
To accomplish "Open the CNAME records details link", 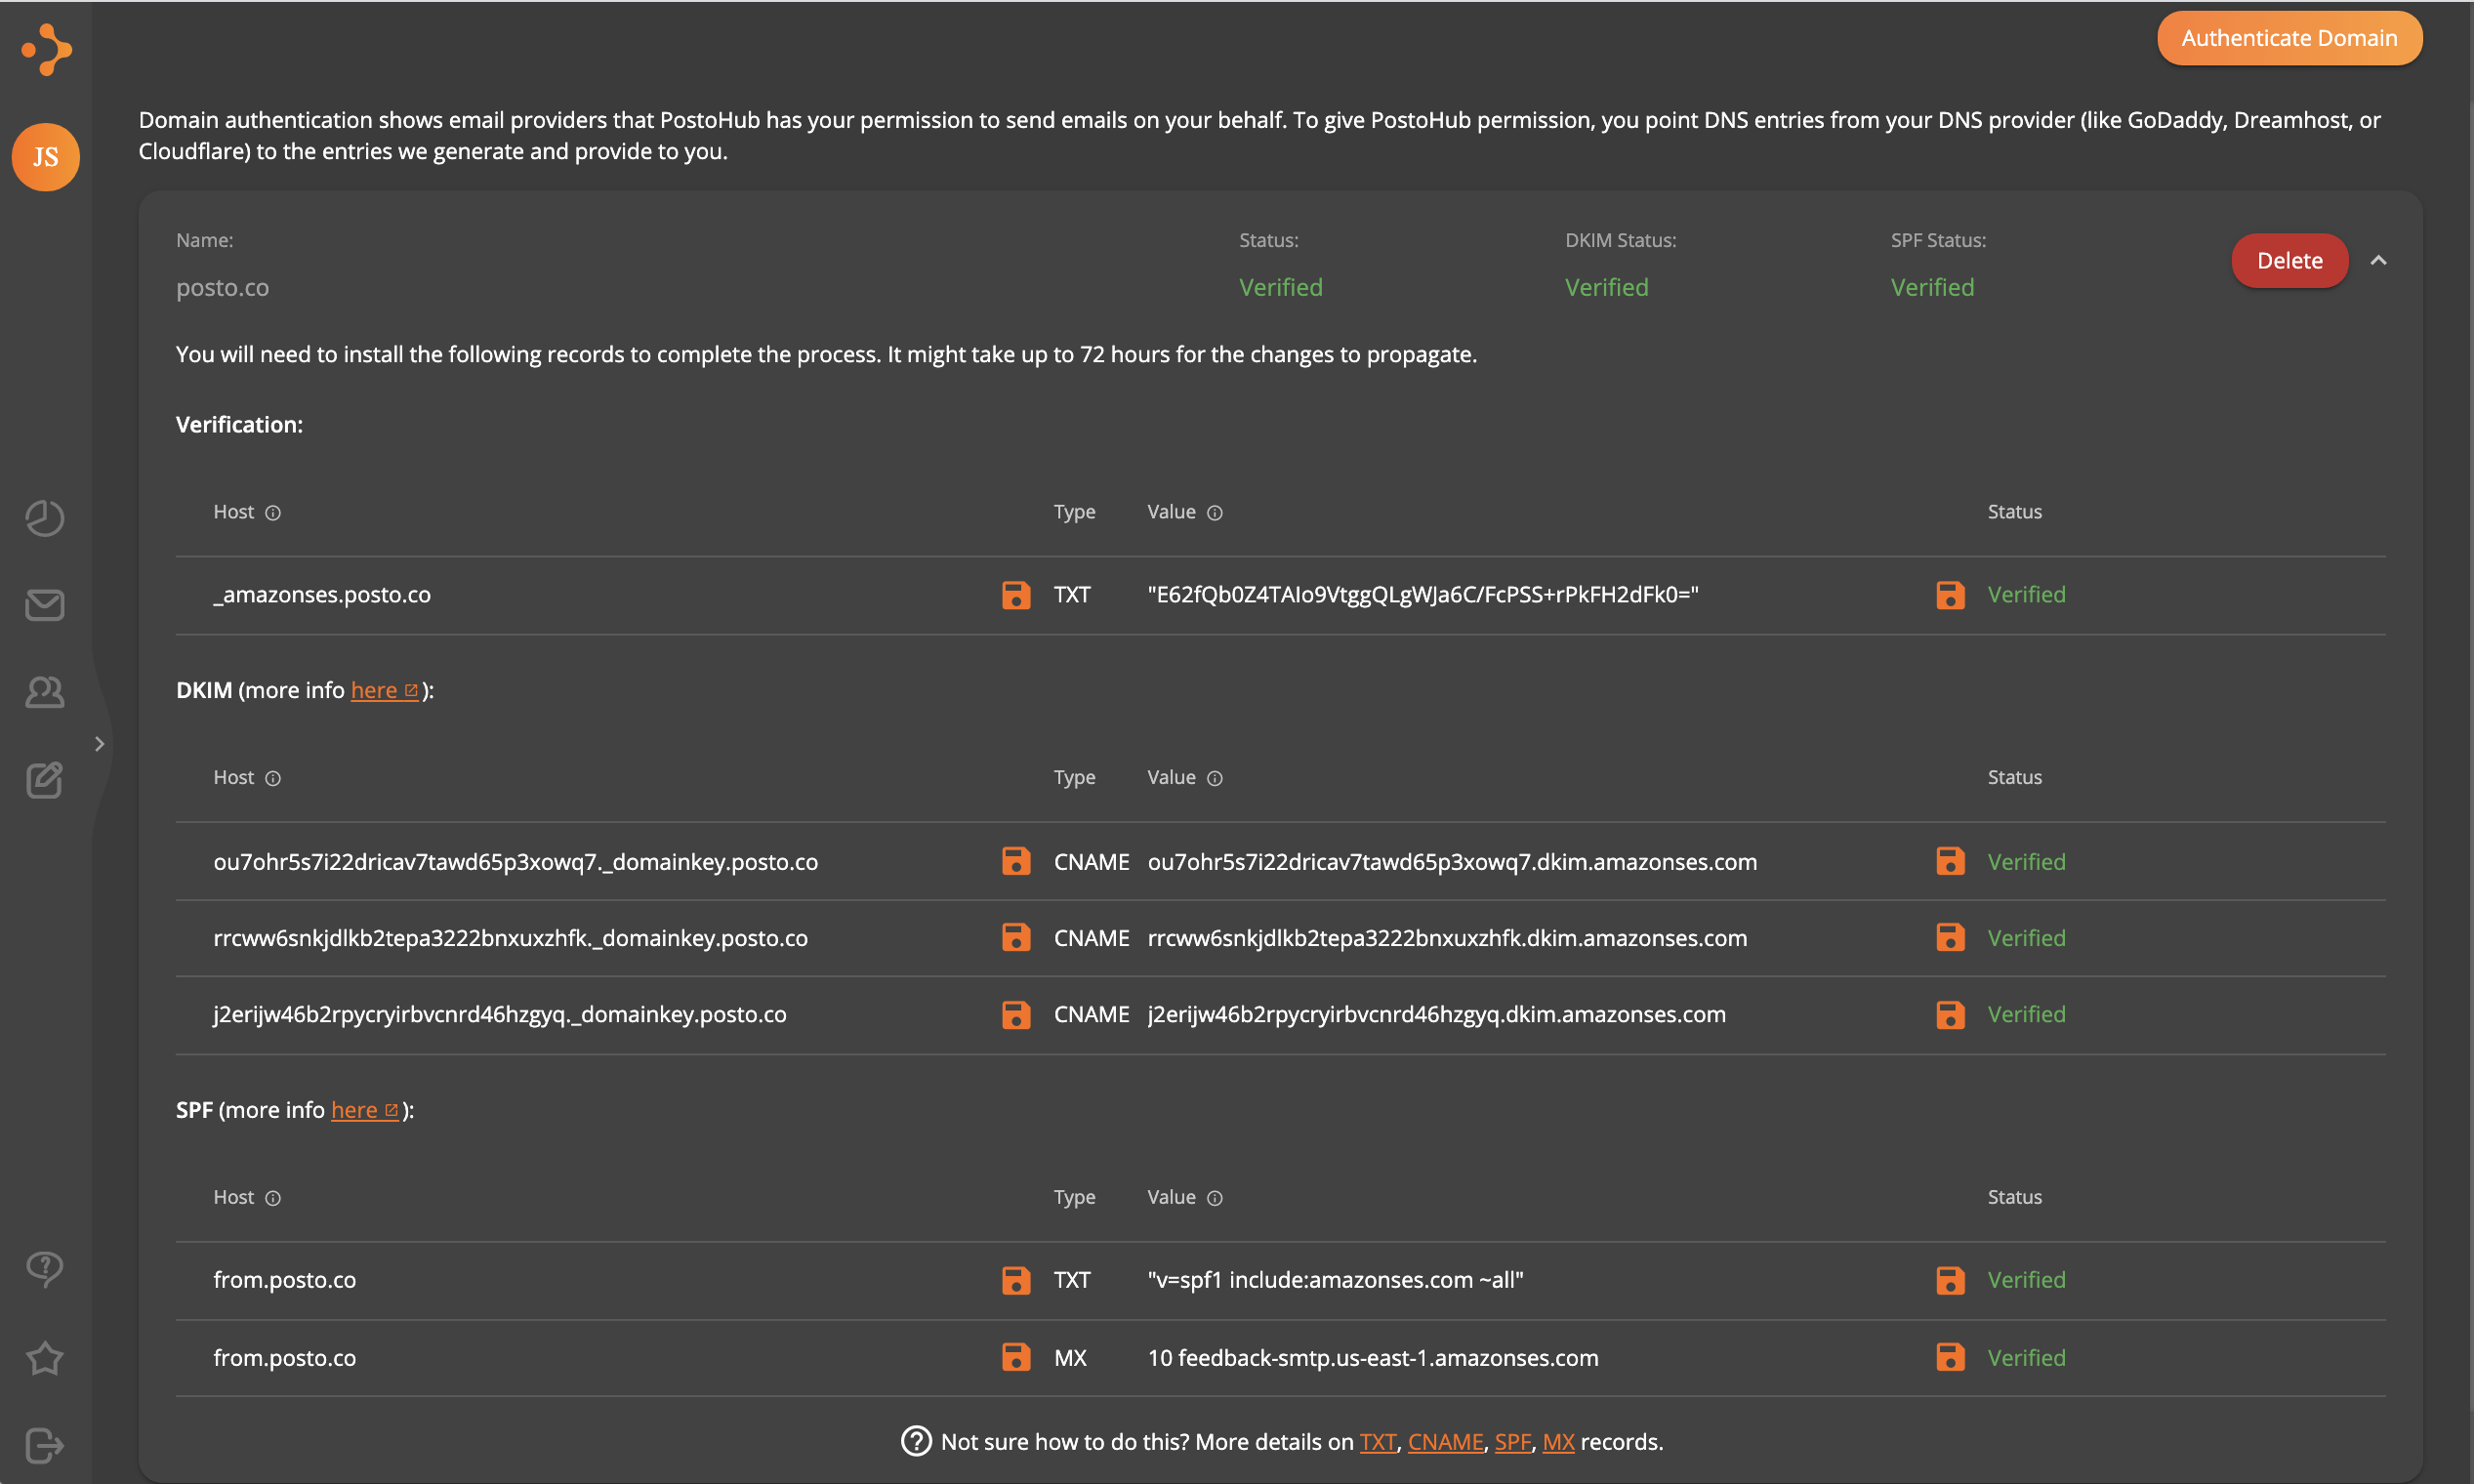I will point(1444,1442).
